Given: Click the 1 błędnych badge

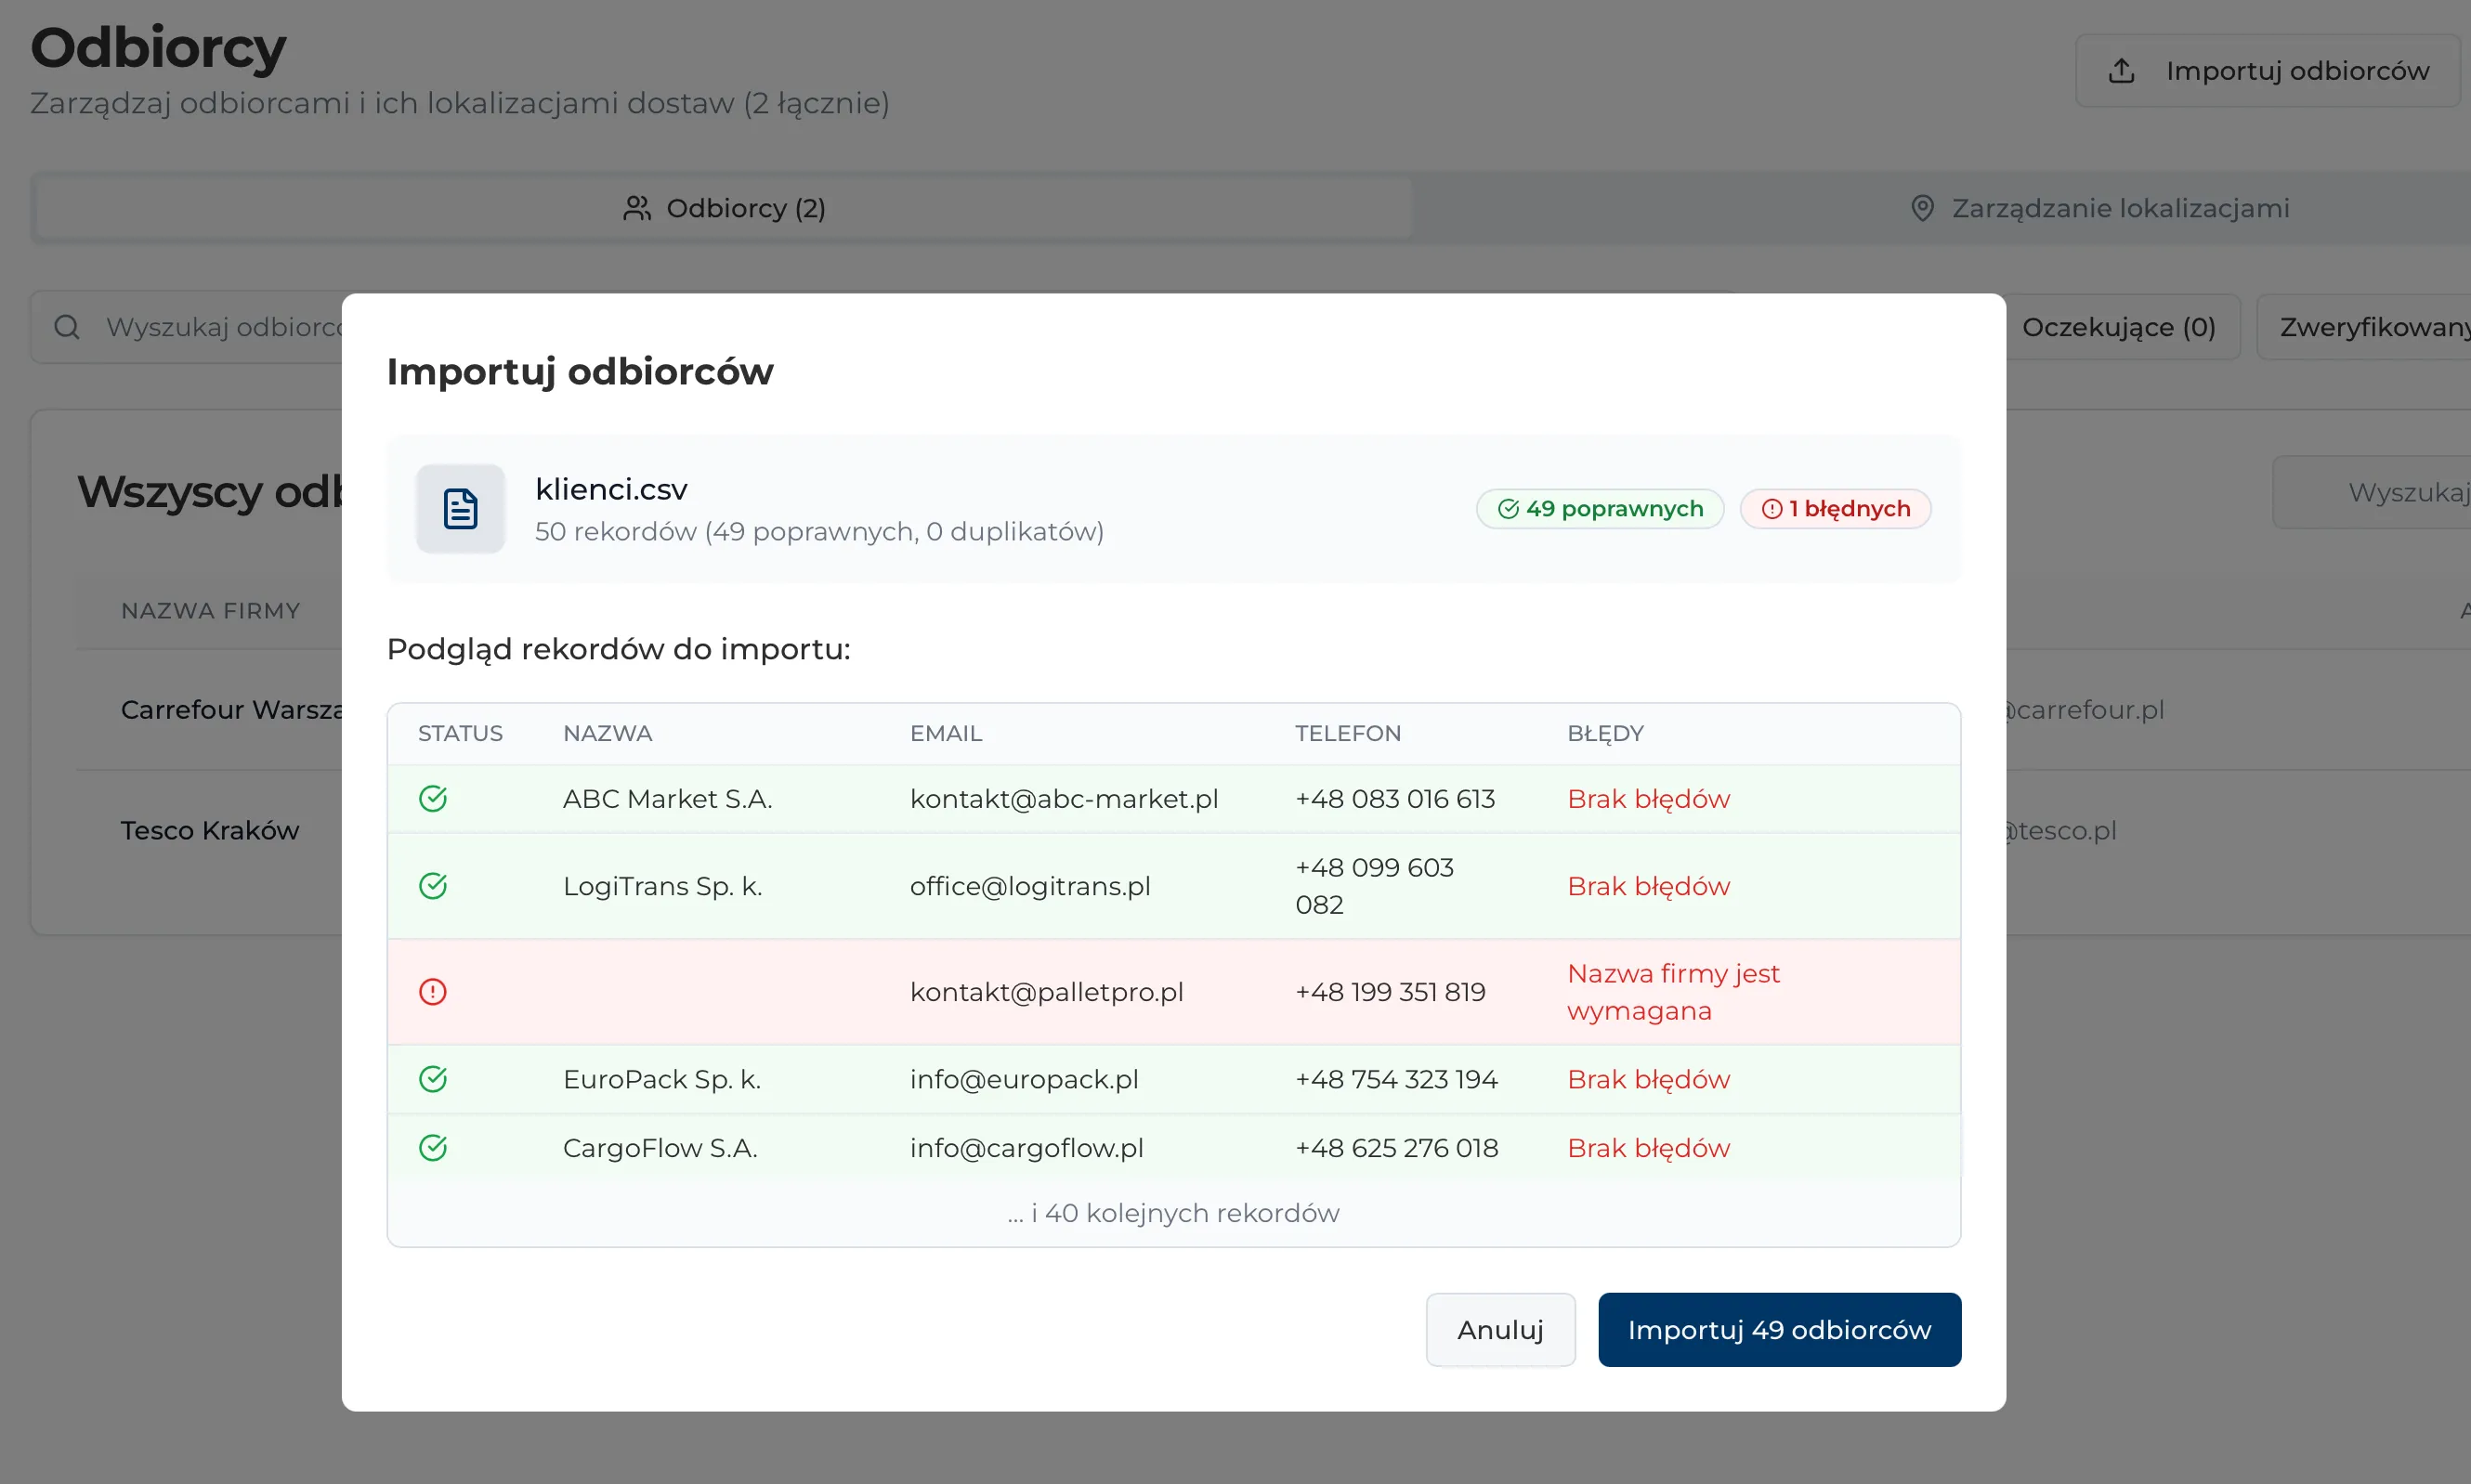Looking at the screenshot, I should click(1835, 509).
